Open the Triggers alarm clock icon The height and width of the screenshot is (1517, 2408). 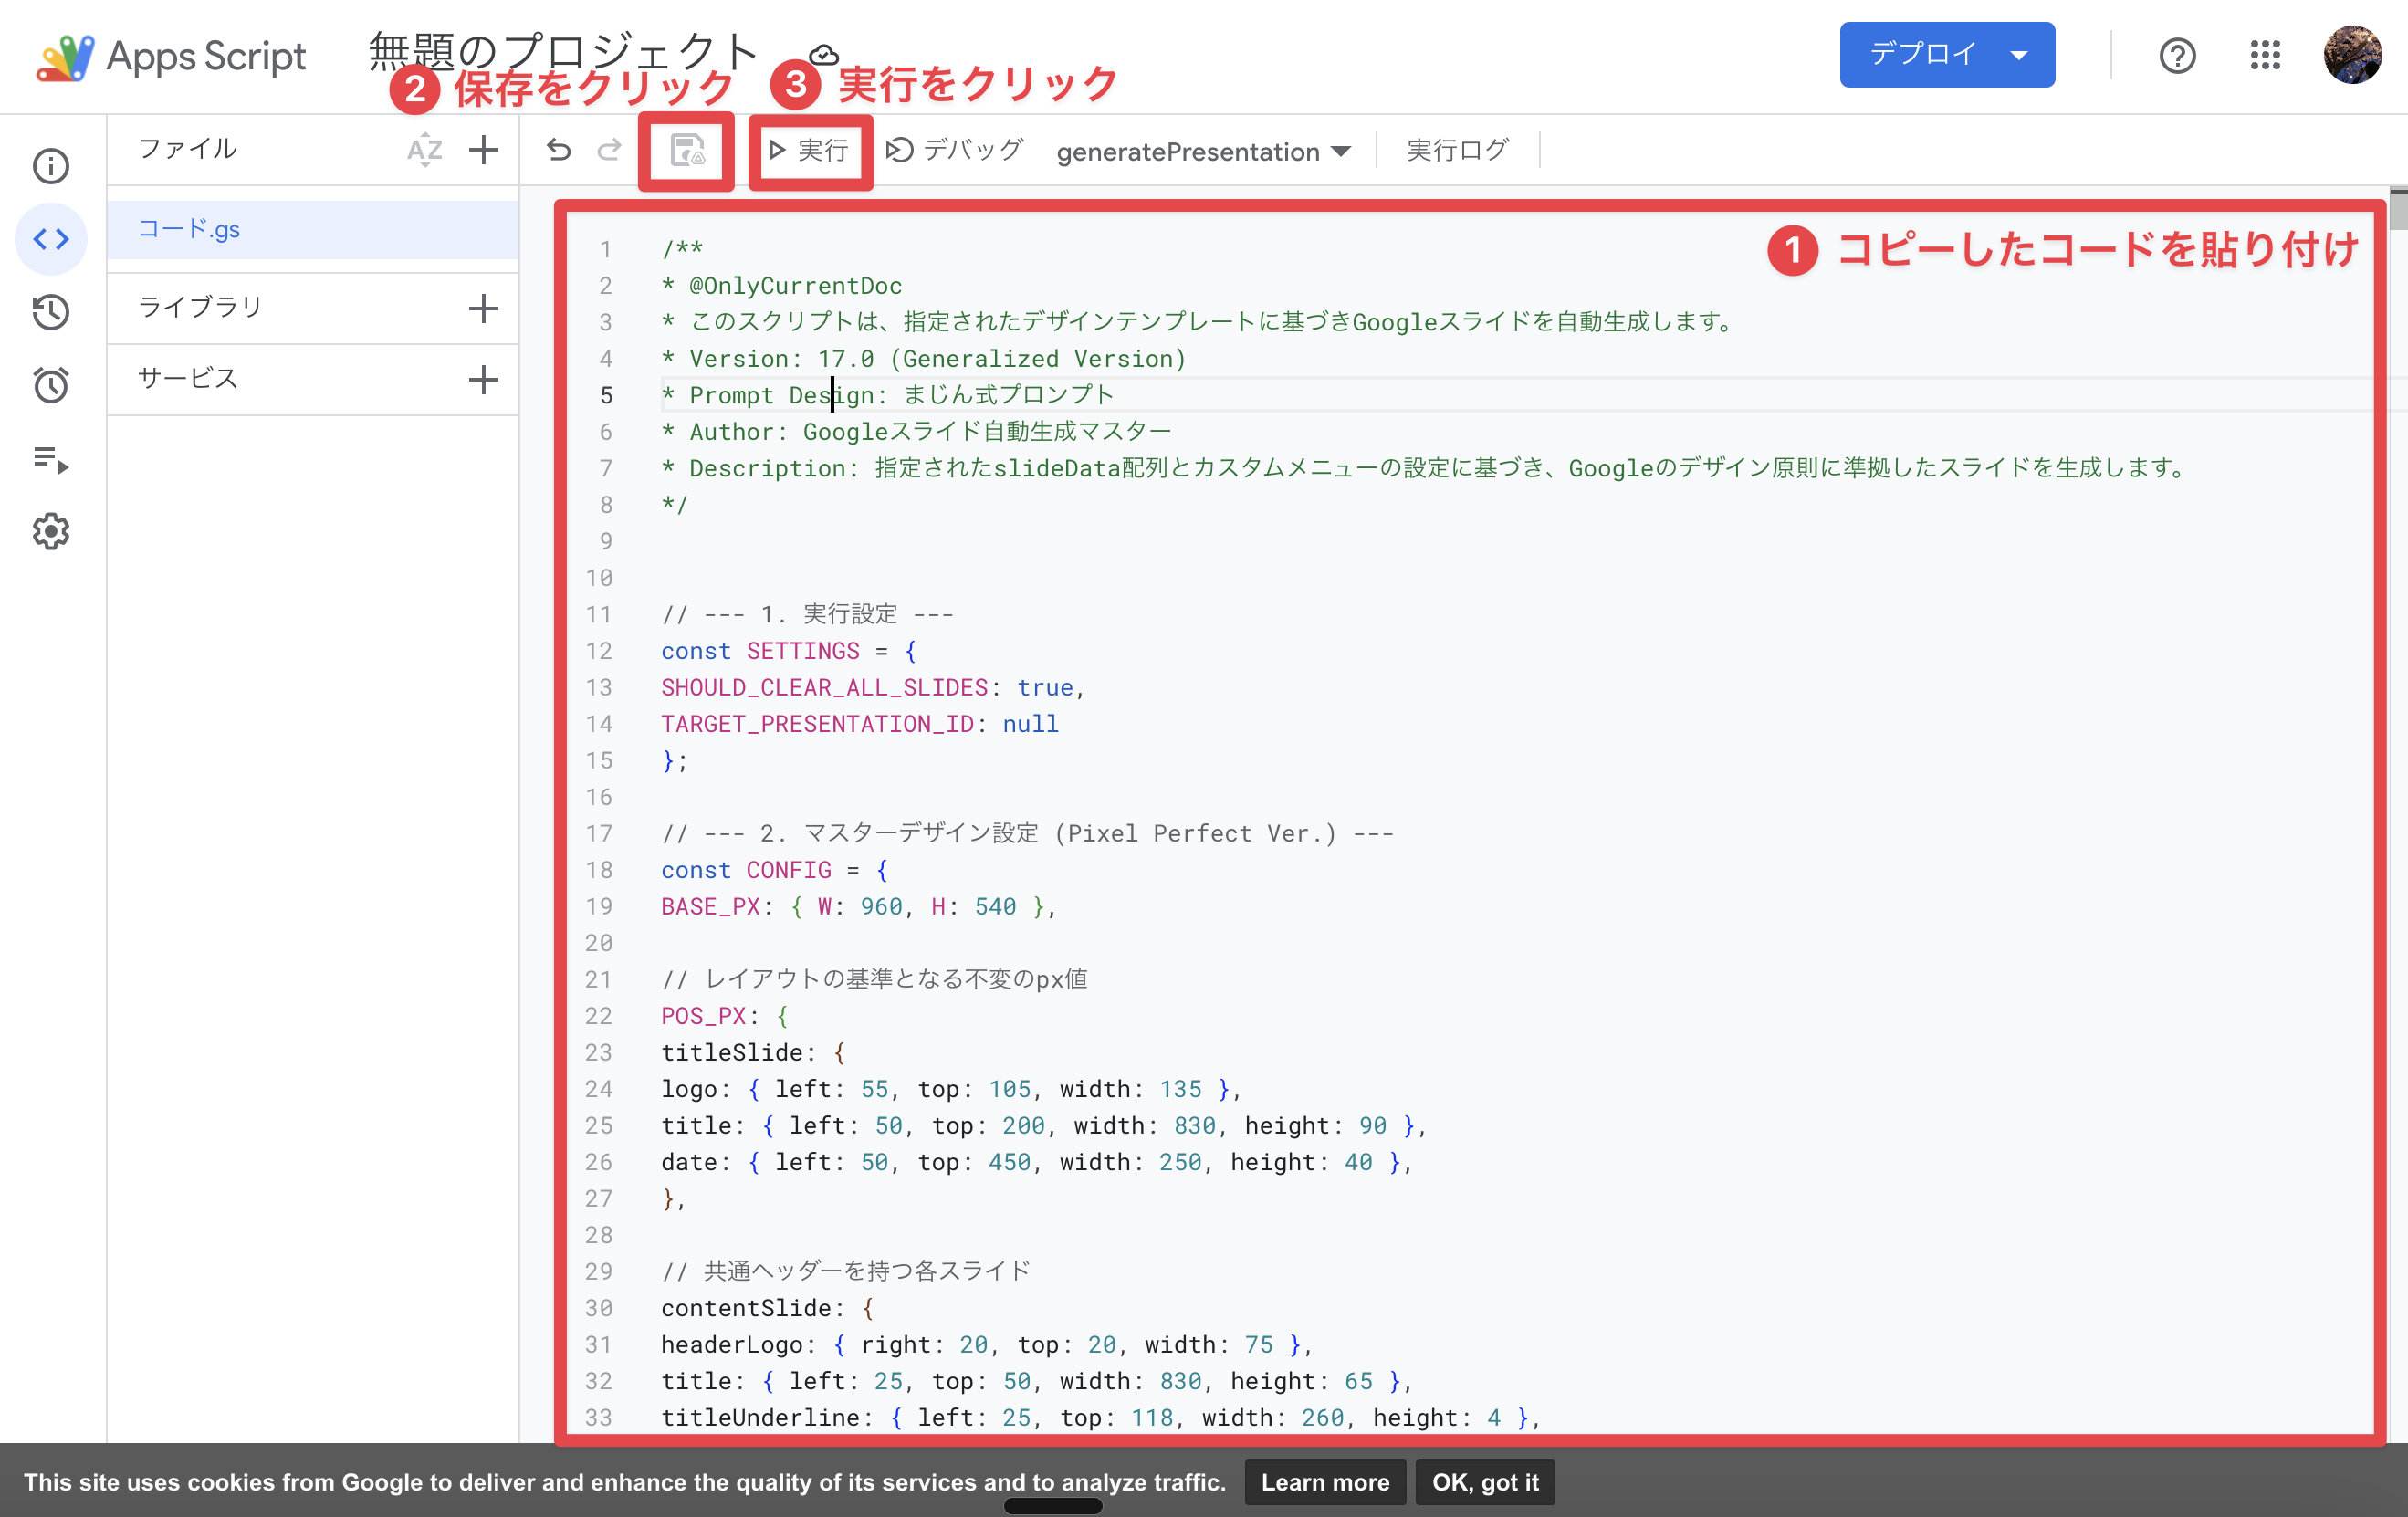click(x=50, y=385)
